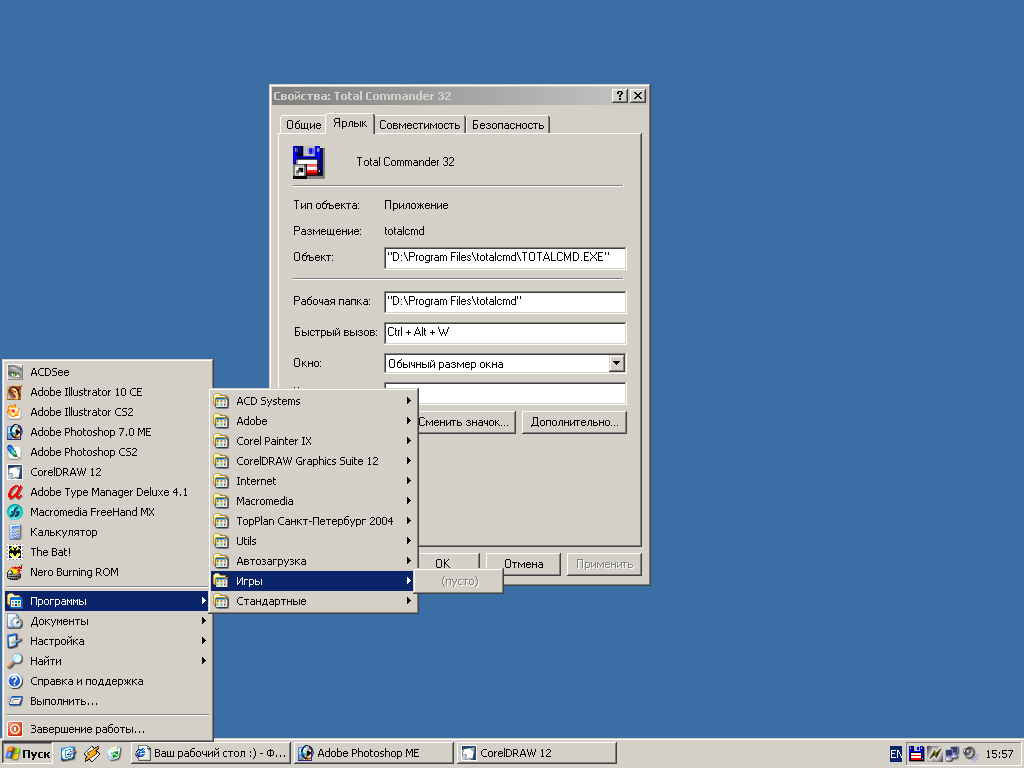Click the empty field below the Окно dropdown
Viewport: 1024px width, 768px height.
pos(521,393)
